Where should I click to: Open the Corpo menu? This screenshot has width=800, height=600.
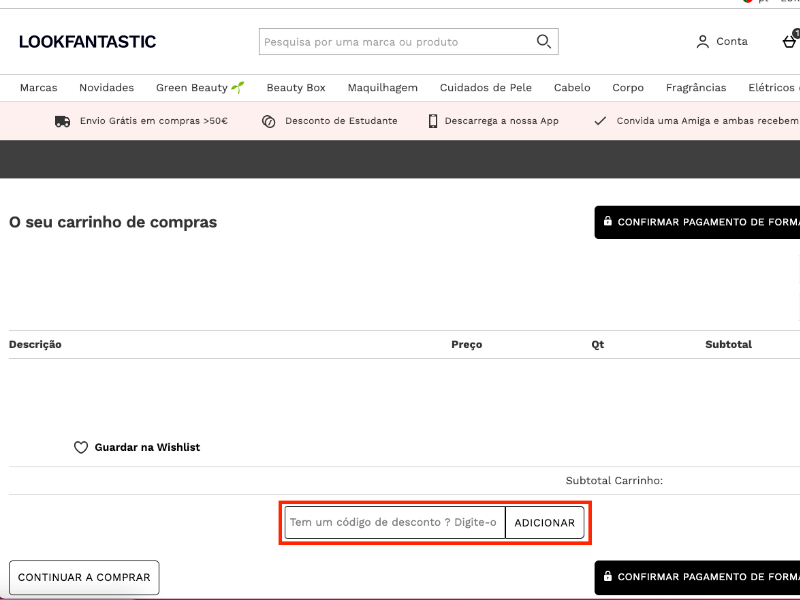point(628,88)
